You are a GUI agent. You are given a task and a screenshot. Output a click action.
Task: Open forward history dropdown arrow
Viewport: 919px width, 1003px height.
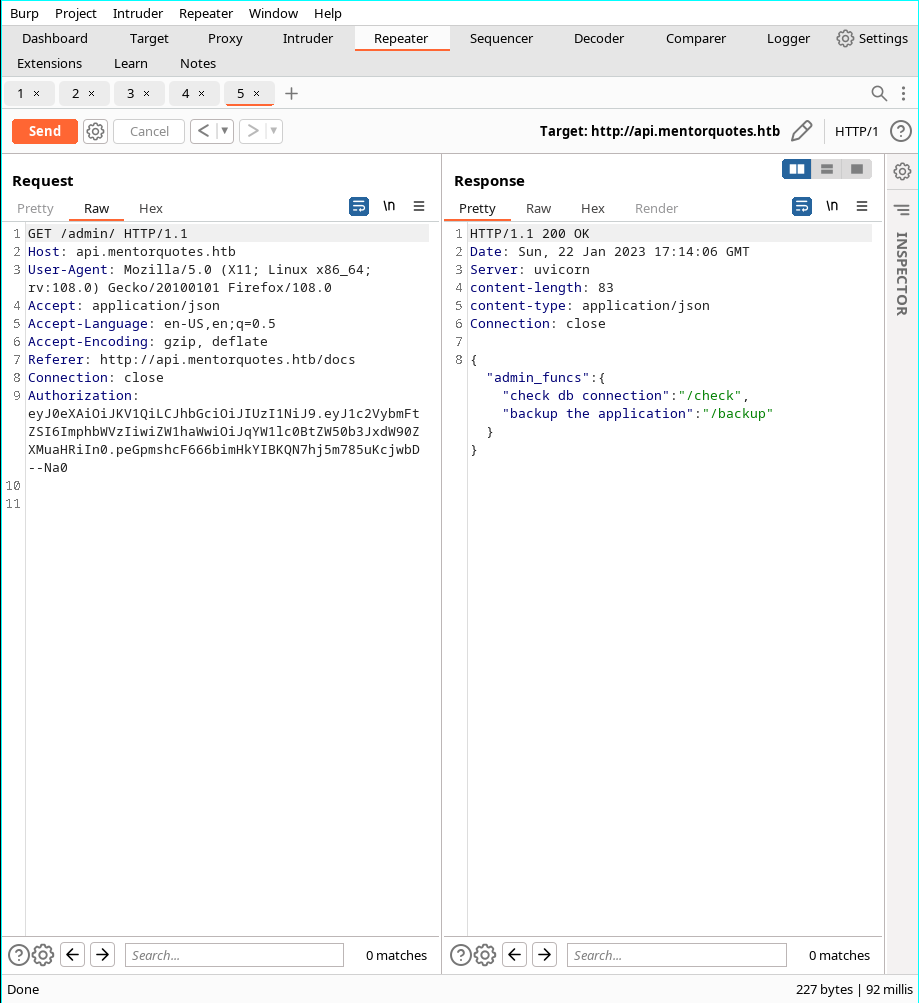click(x=274, y=131)
